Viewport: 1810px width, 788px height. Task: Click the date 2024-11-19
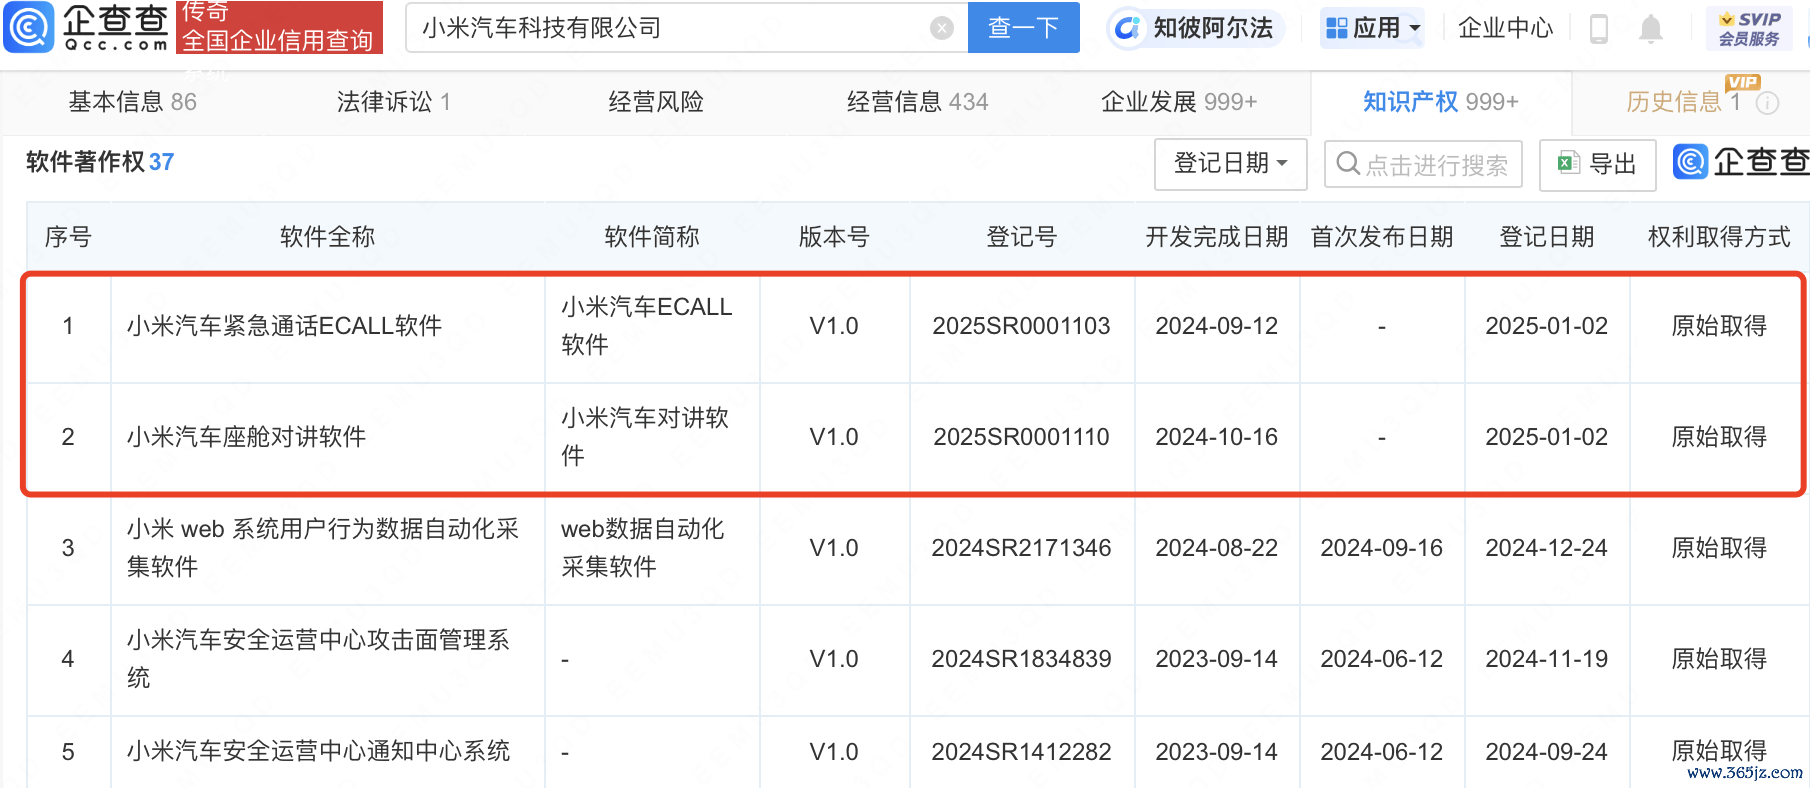(1546, 659)
